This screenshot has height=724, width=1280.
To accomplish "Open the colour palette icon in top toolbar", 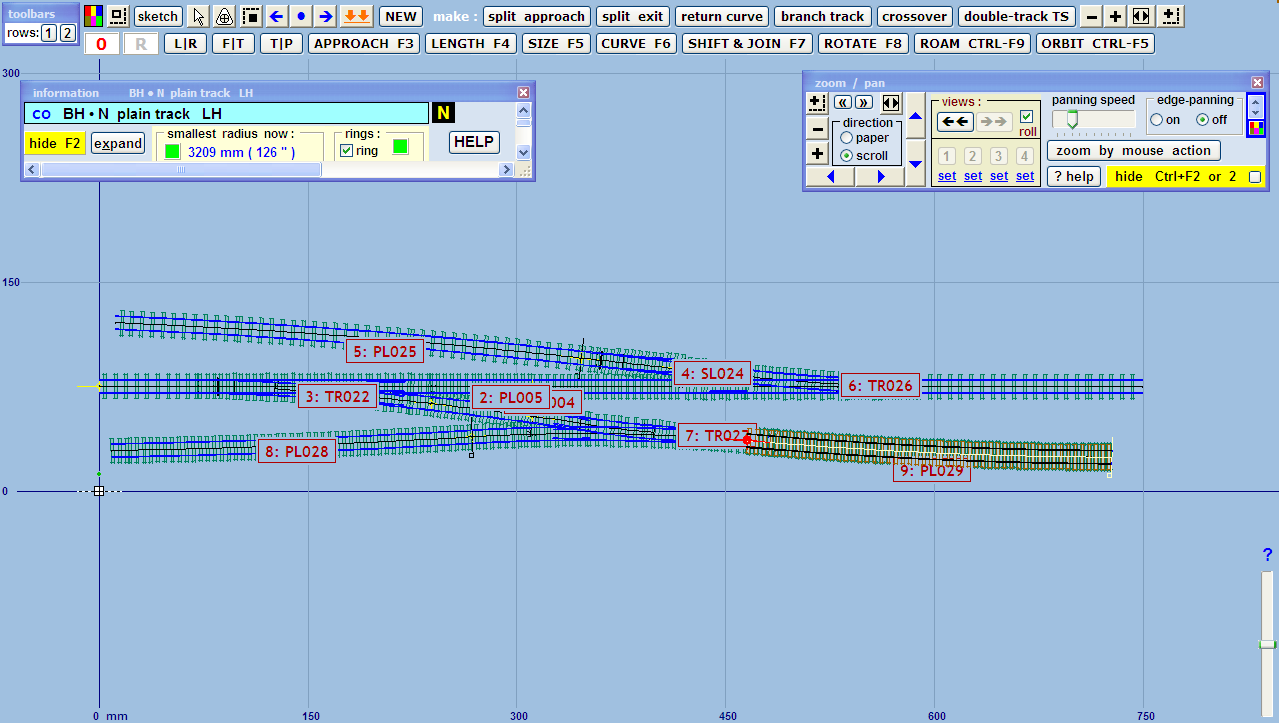I will [x=93, y=16].
